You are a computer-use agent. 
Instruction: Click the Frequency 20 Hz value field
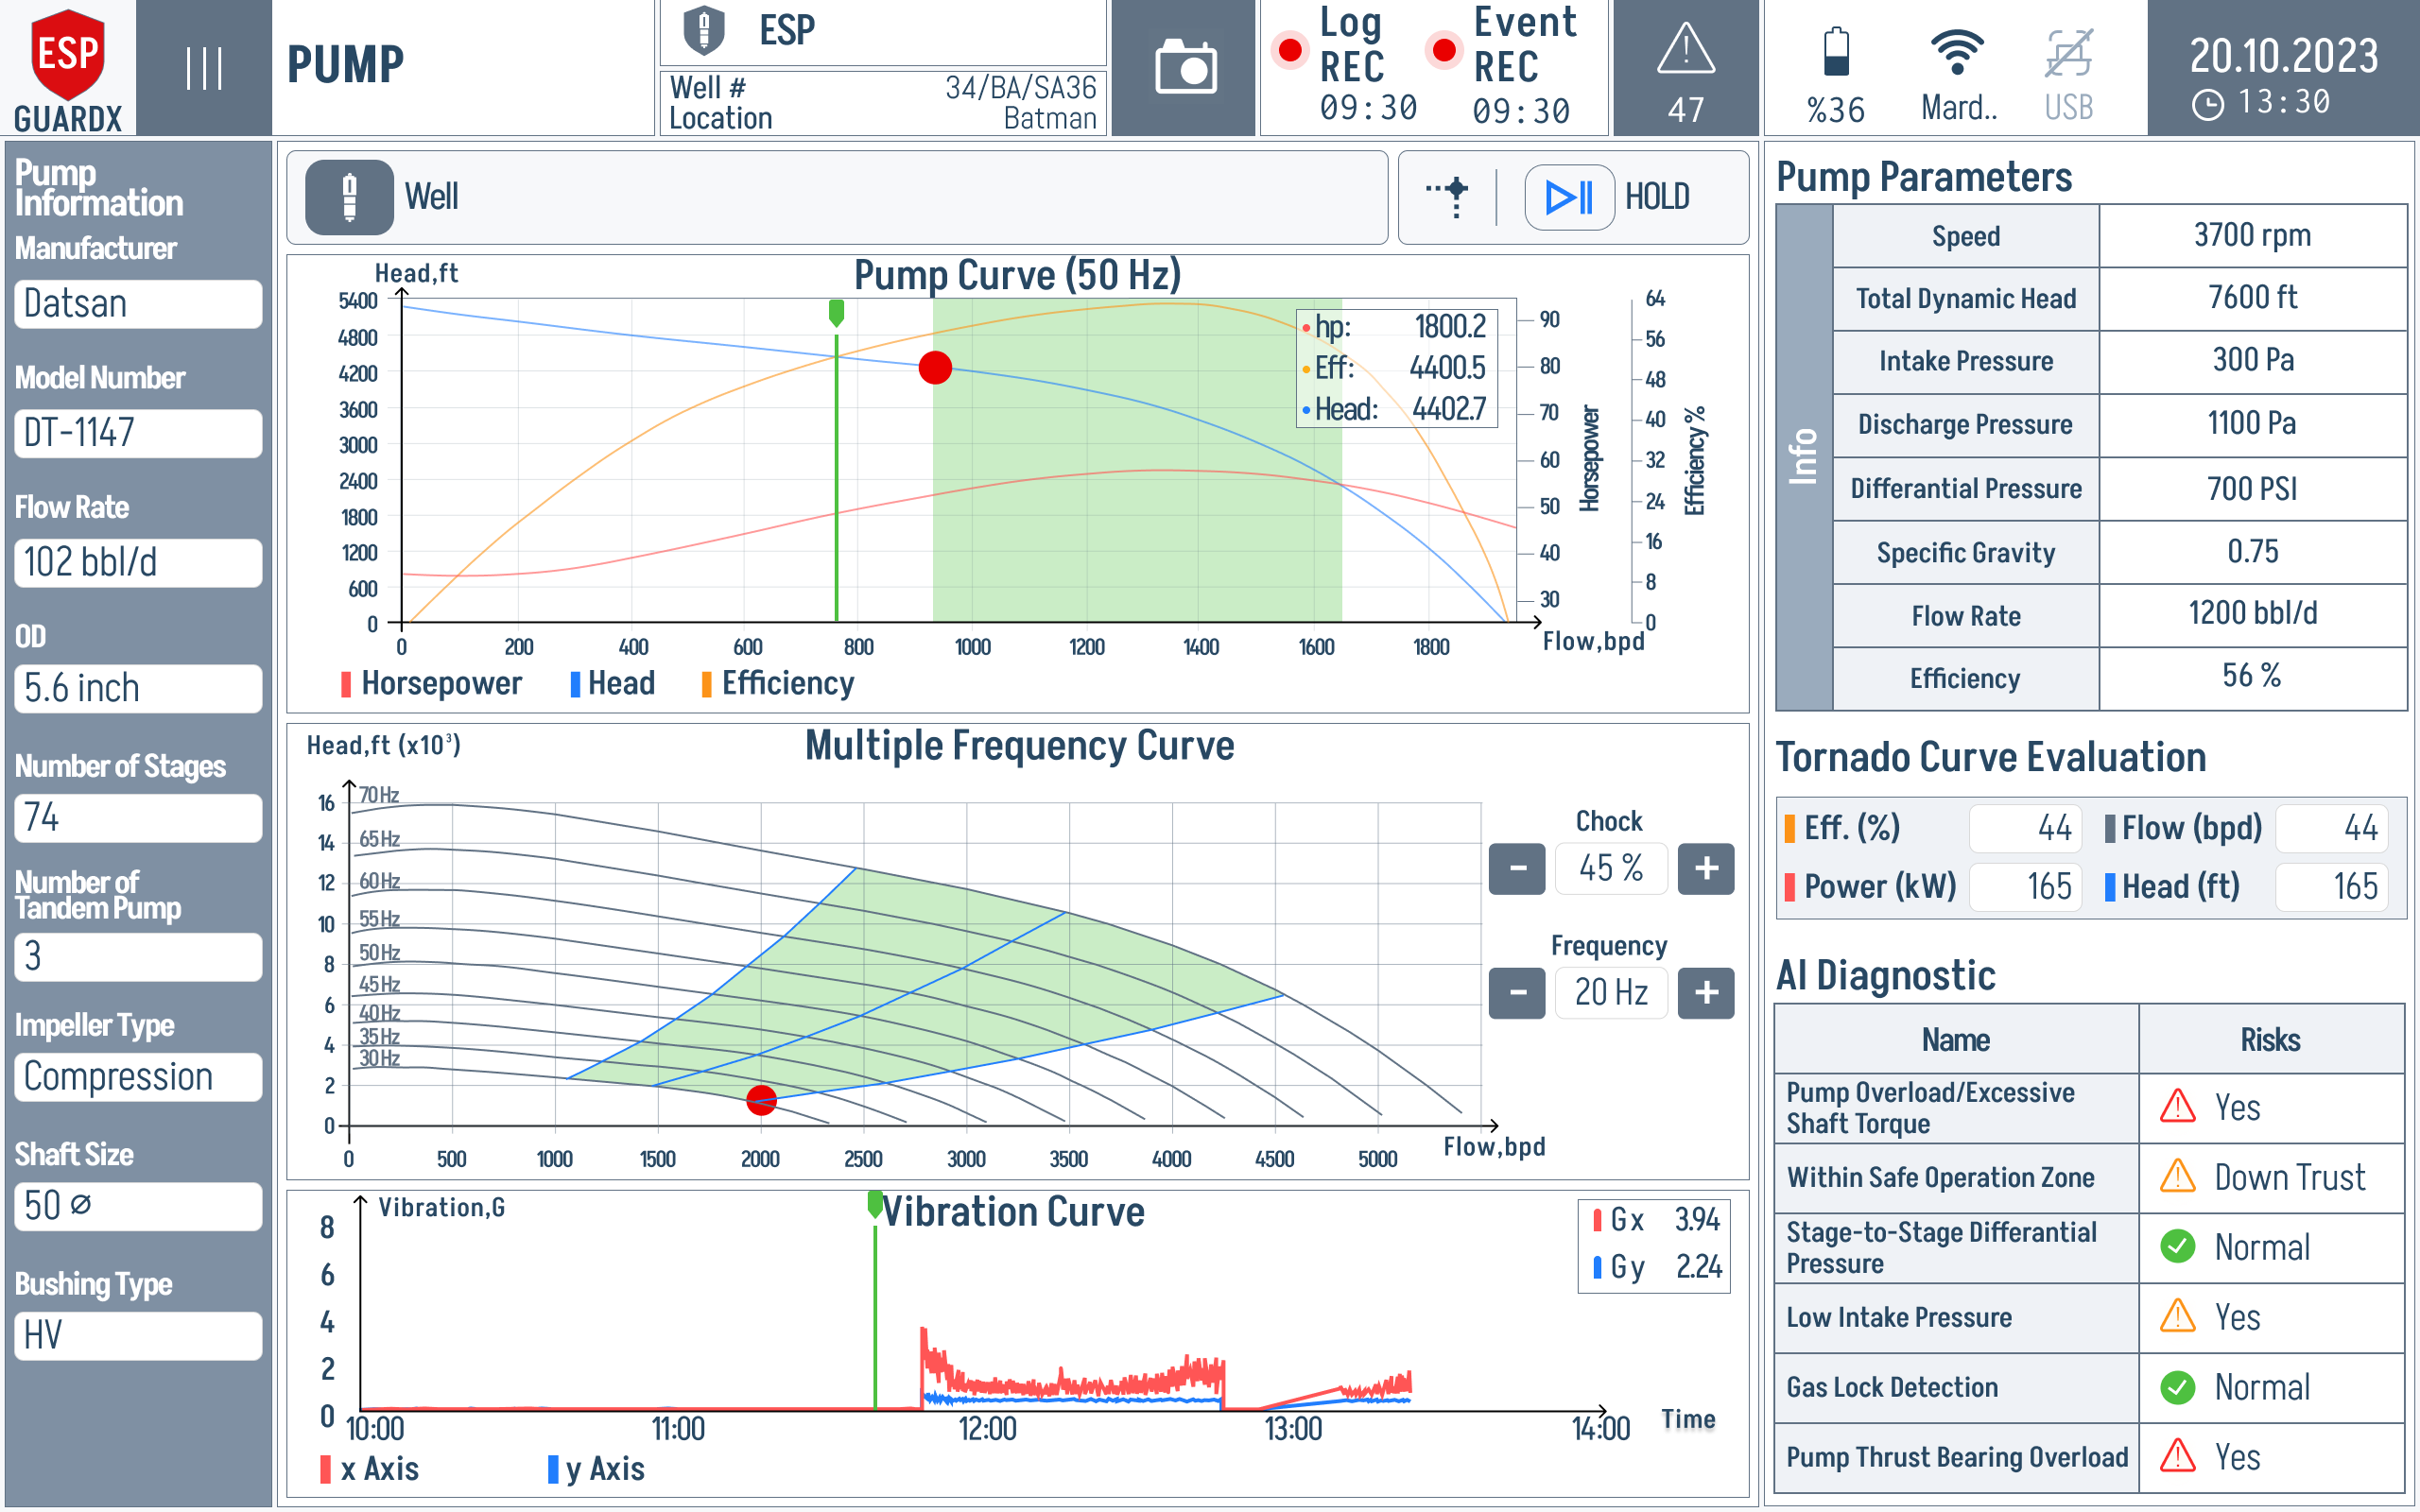[x=1611, y=993]
